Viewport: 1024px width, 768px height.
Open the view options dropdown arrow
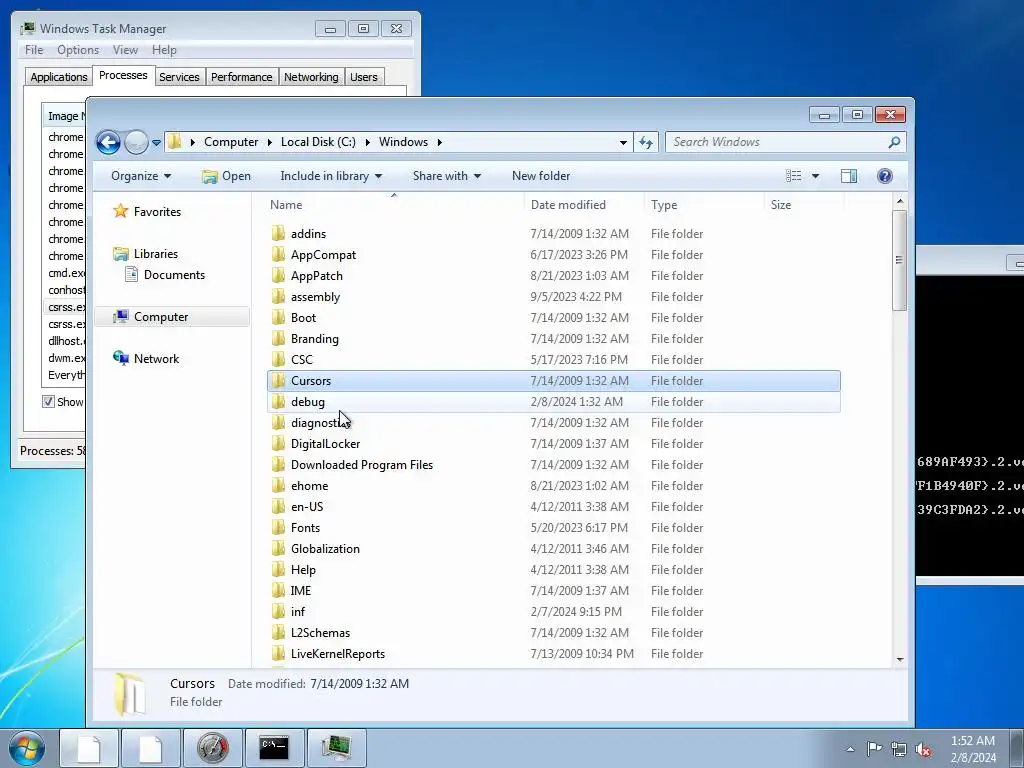pos(815,176)
